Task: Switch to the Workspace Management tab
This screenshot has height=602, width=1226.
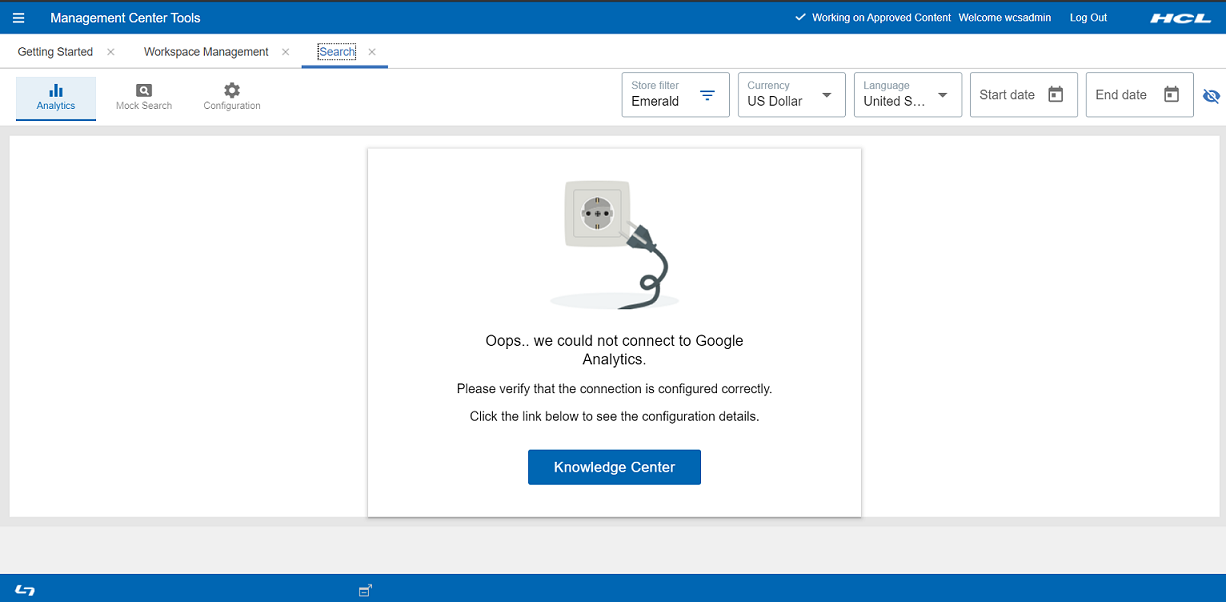Action: (x=206, y=52)
